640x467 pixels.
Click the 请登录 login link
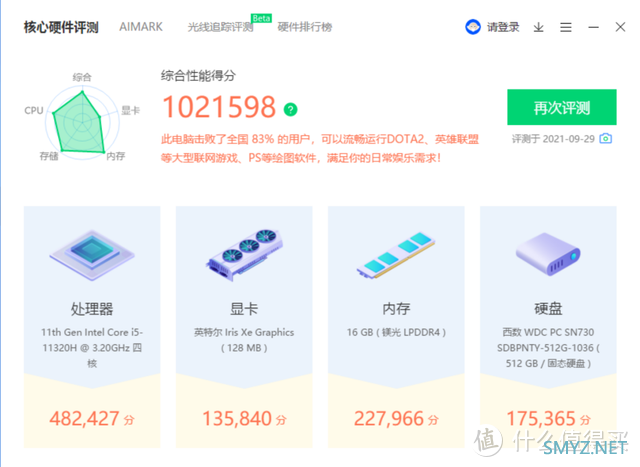[503, 27]
